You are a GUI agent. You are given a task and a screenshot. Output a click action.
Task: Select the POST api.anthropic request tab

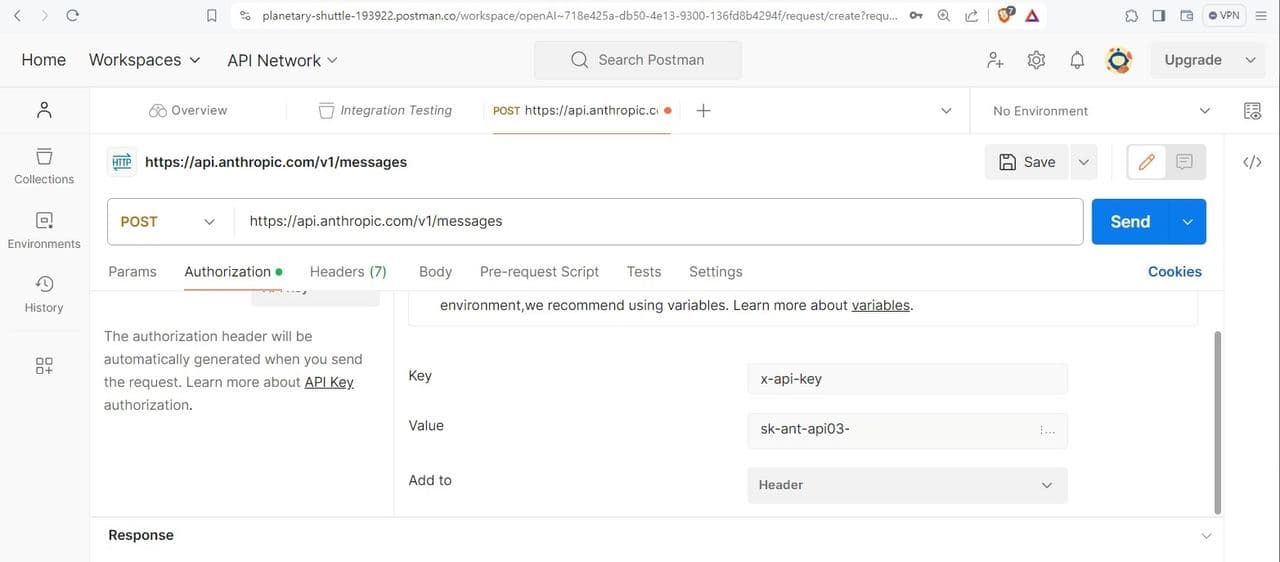click(x=580, y=110)
